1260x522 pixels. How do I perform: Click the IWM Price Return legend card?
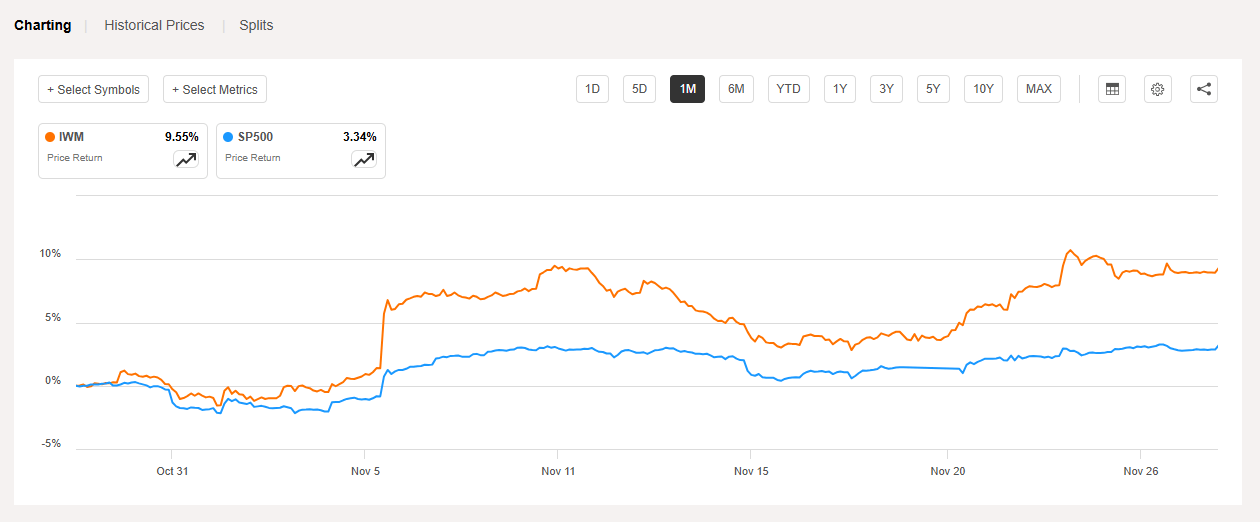pos(110,150)
